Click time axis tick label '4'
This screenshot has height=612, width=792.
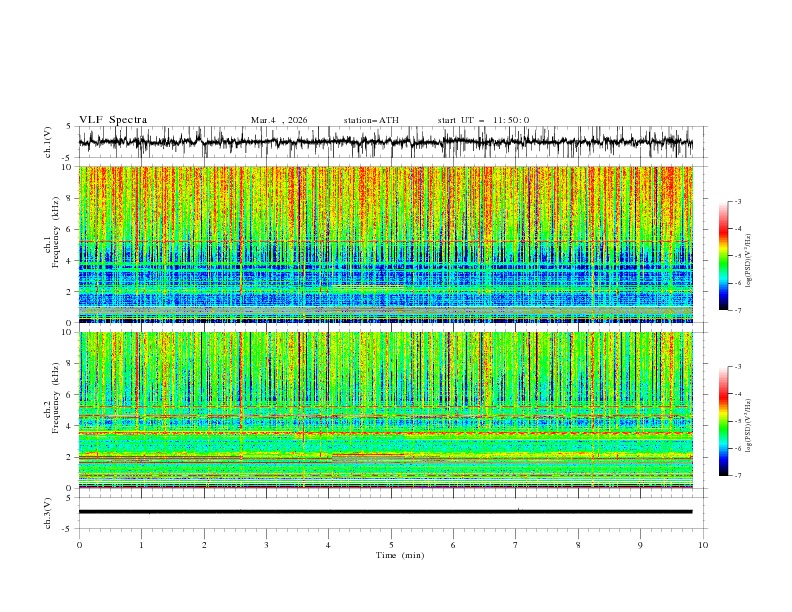(328, 545)
